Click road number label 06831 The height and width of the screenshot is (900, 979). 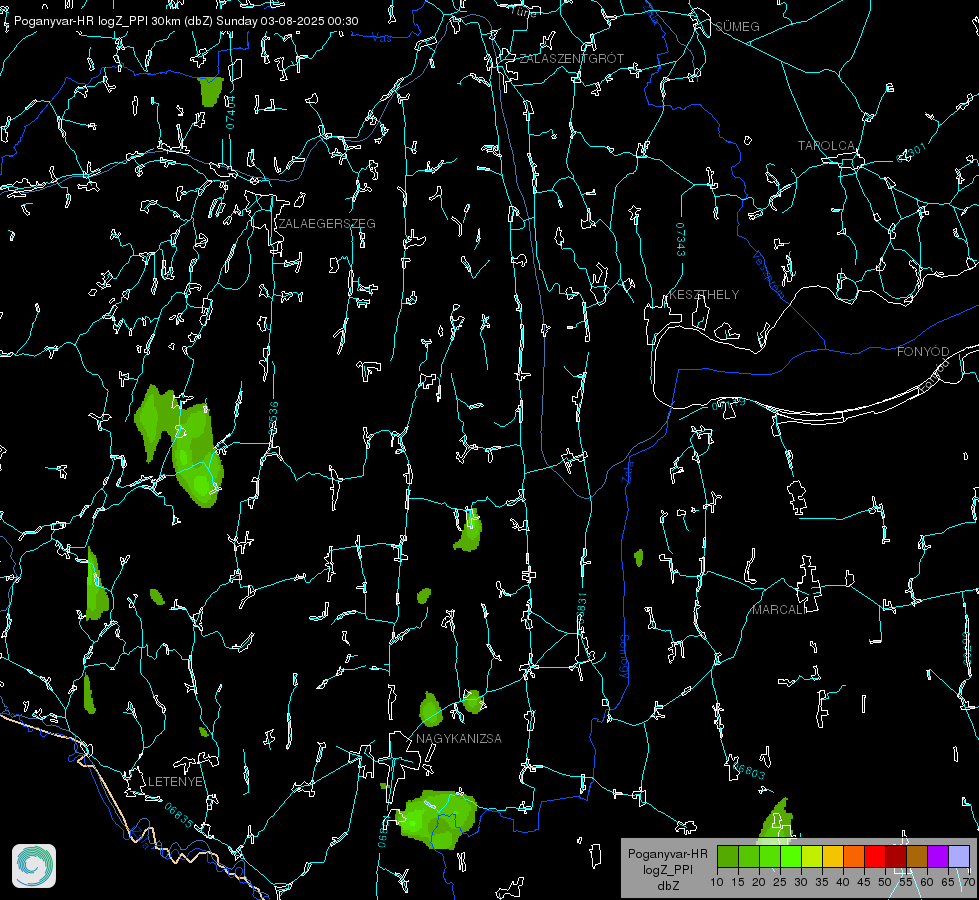581,610
